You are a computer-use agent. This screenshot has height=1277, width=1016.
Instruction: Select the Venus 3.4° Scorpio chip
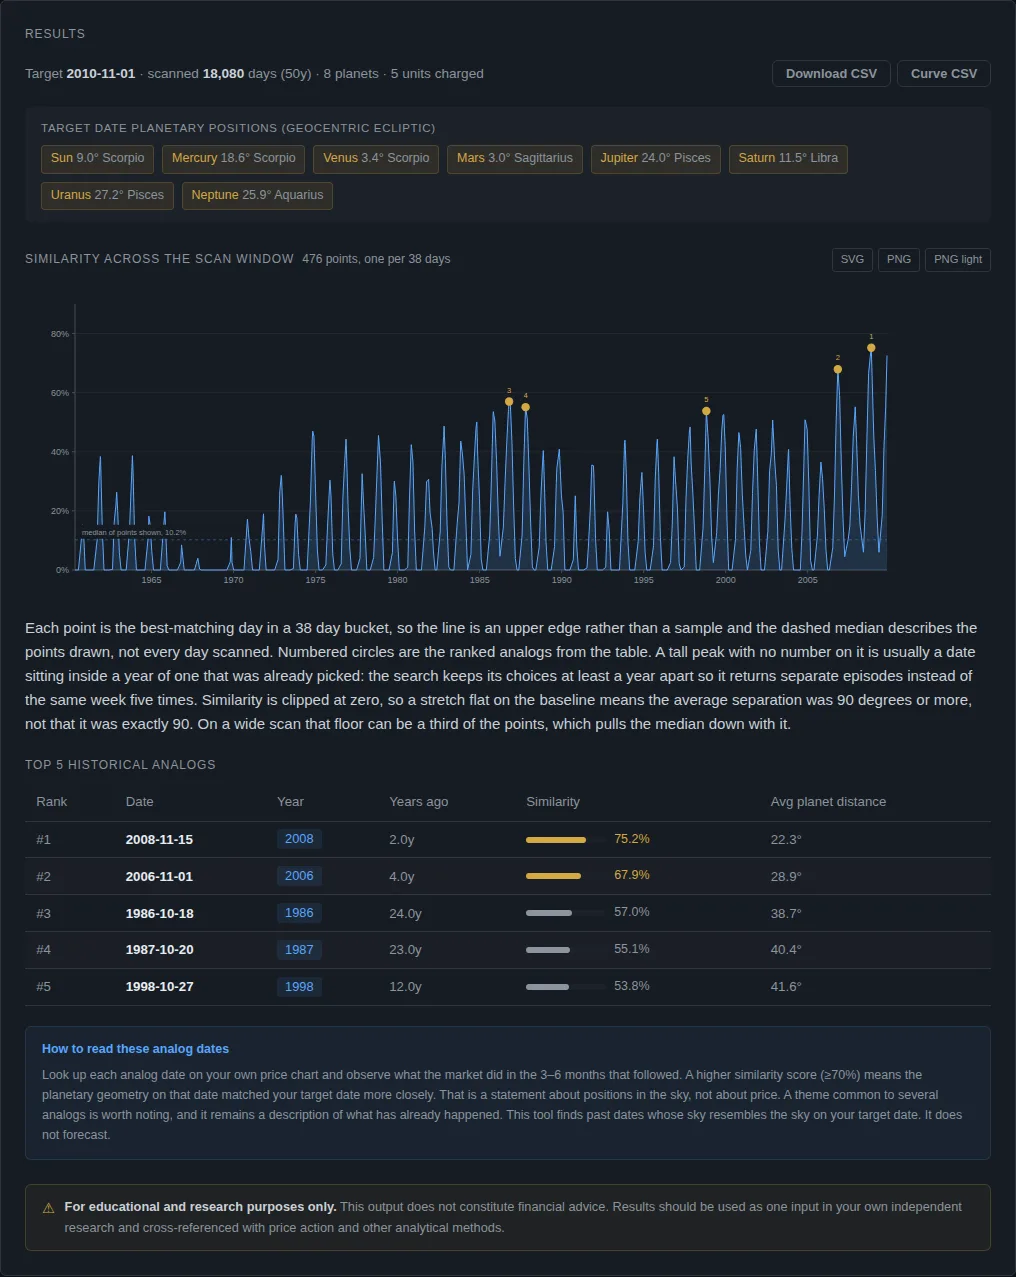point(376,159)
